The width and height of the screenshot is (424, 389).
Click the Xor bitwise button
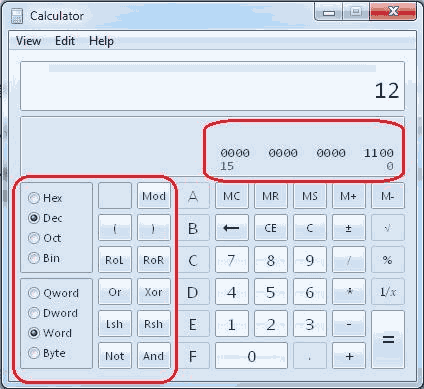pos(154,292)
